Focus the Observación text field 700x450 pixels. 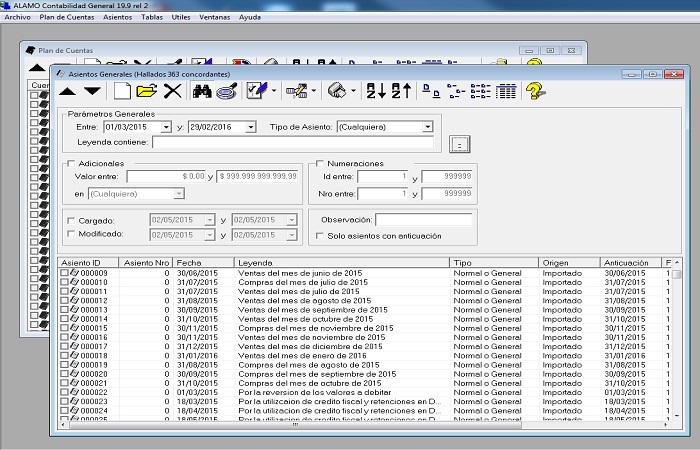click(x=423, y=220)
